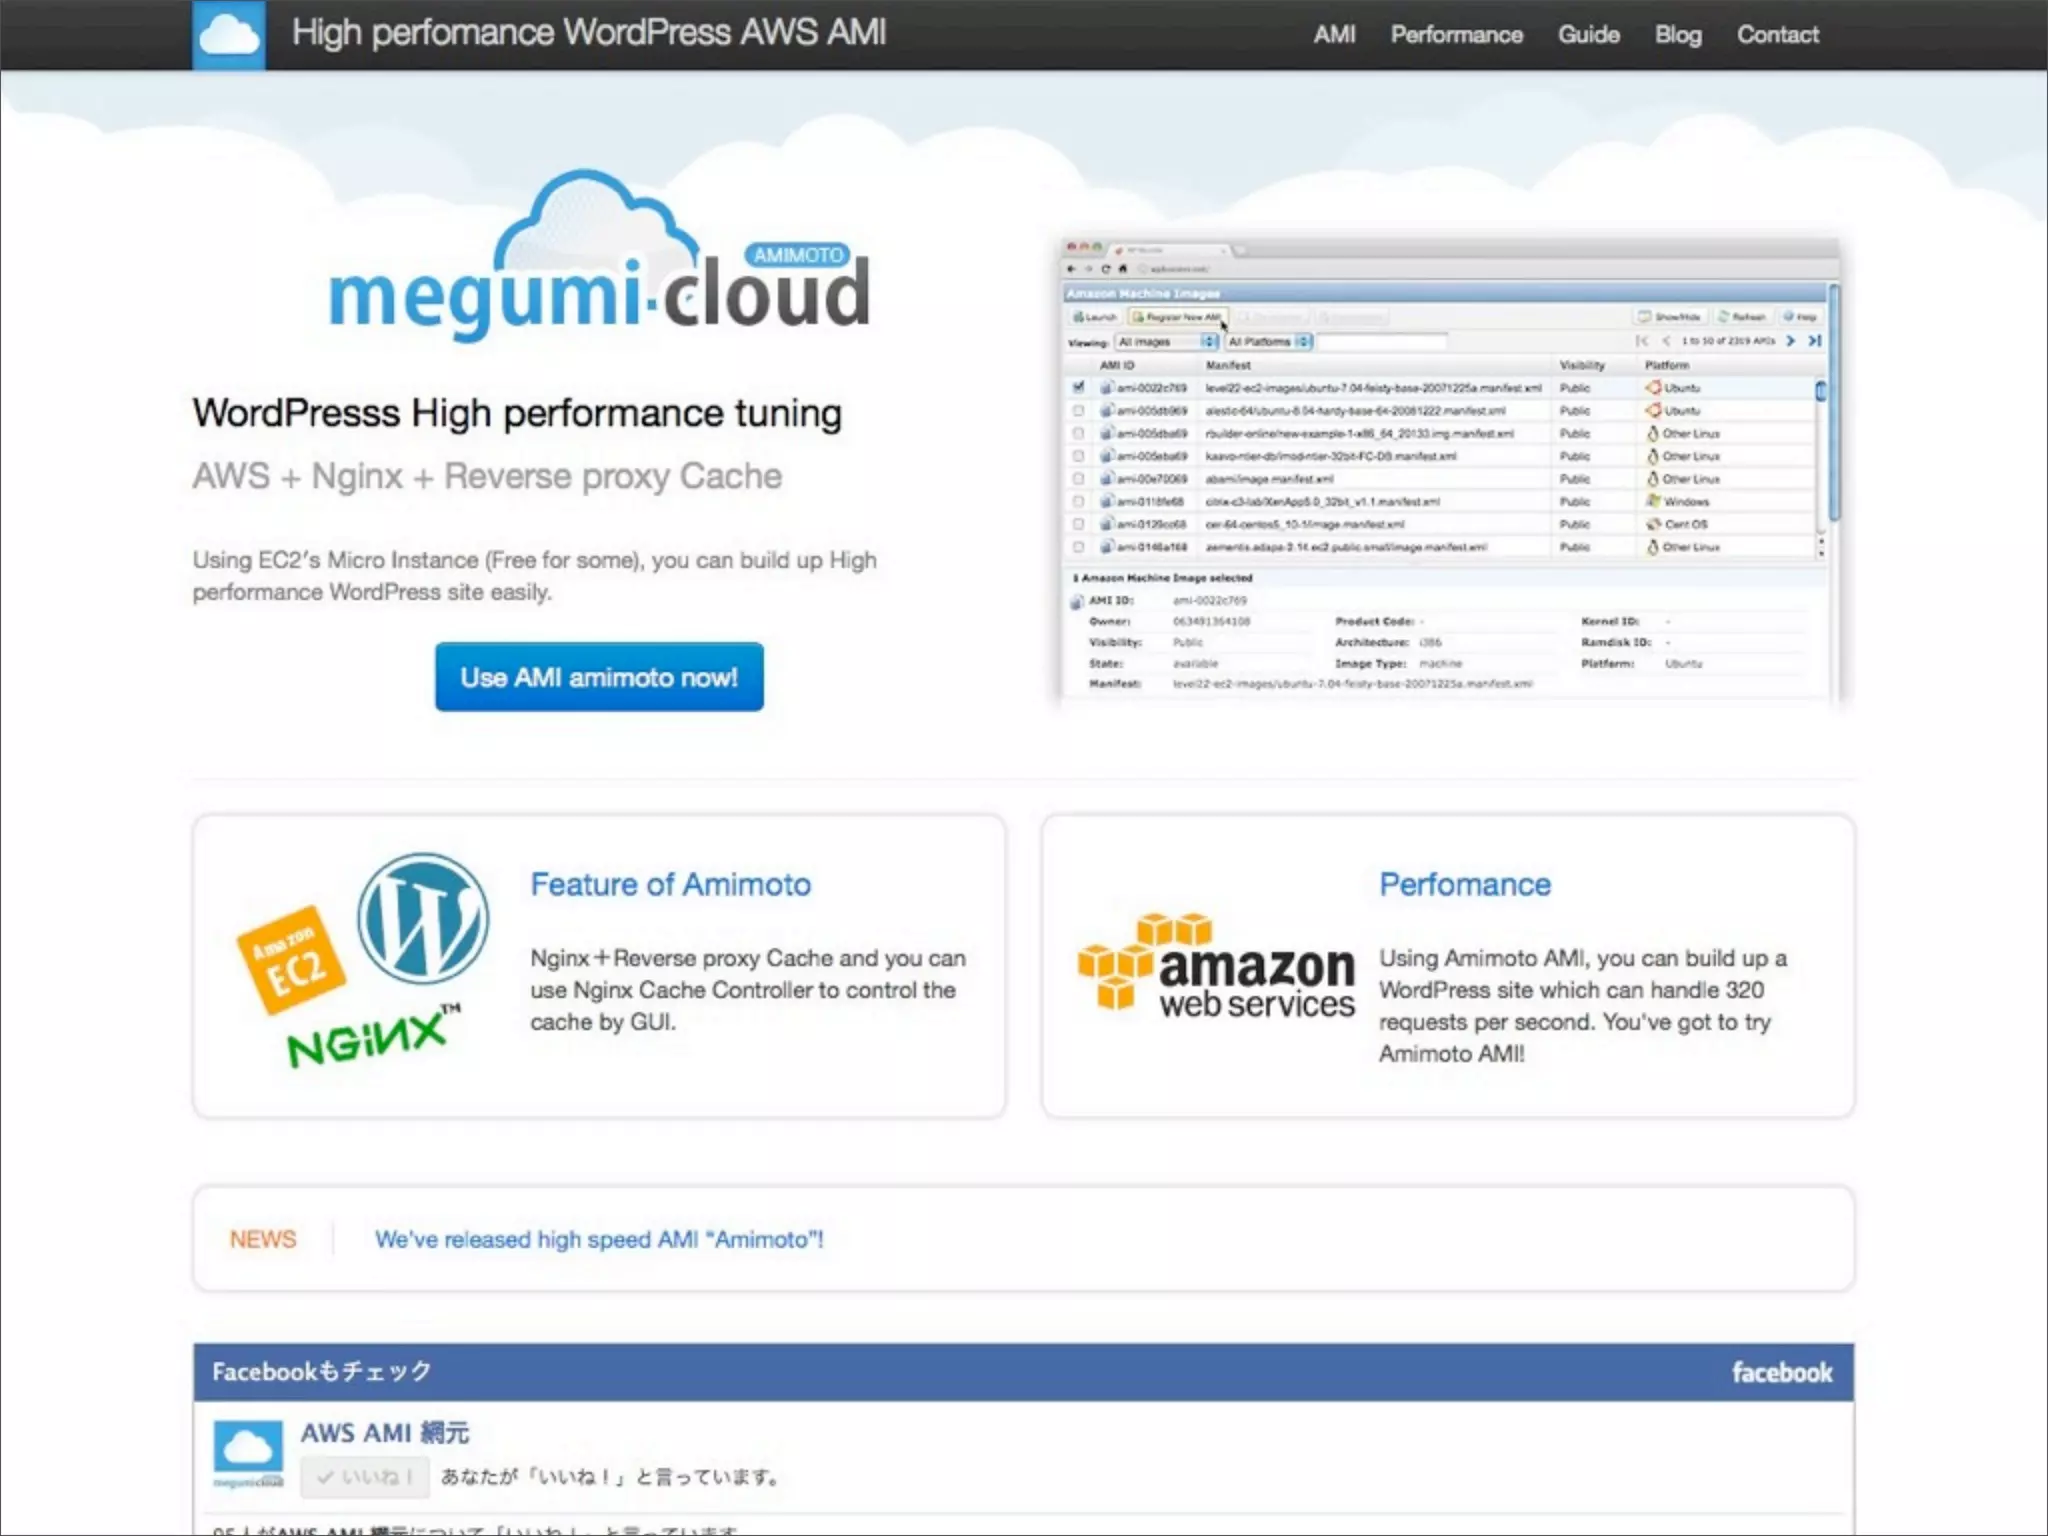The image size is (2048, 1536).
Task: Click the Amazon Machine Images screenshot thumbnail
Action: click(x=1448, y=470)
